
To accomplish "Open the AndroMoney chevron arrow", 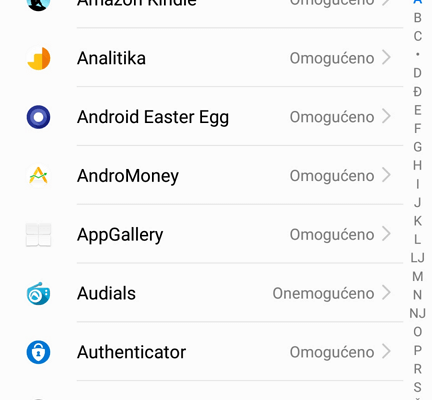I will tap(386, 175).
